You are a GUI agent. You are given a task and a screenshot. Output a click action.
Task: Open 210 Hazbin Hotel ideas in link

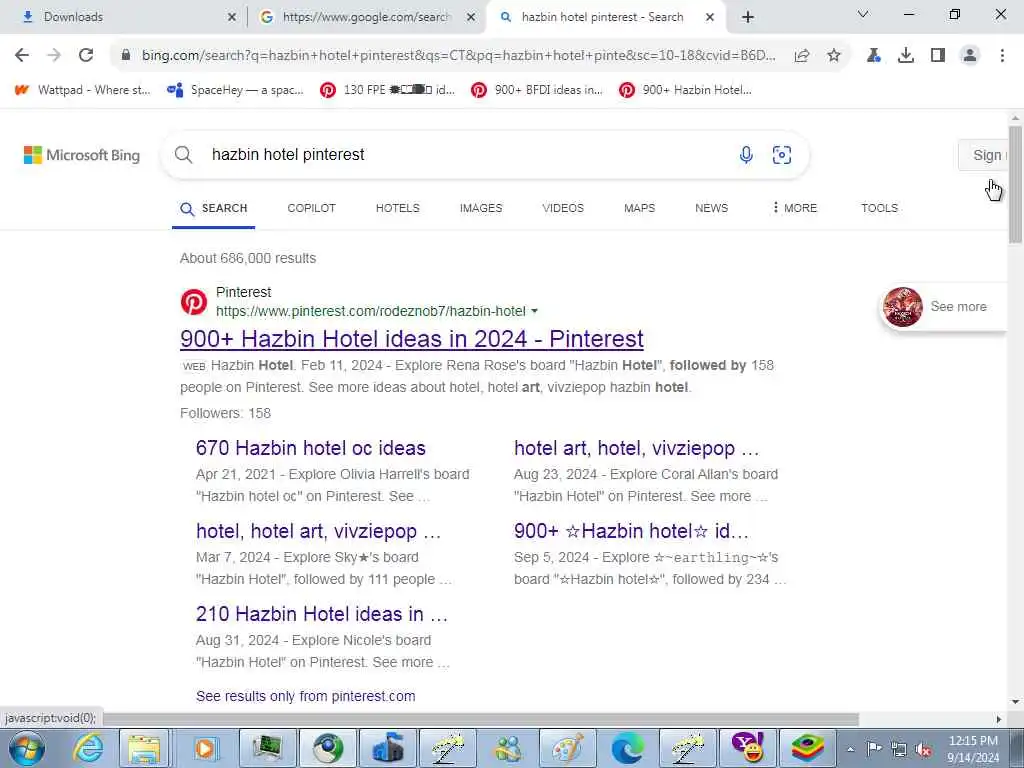[x=322, y=614]
